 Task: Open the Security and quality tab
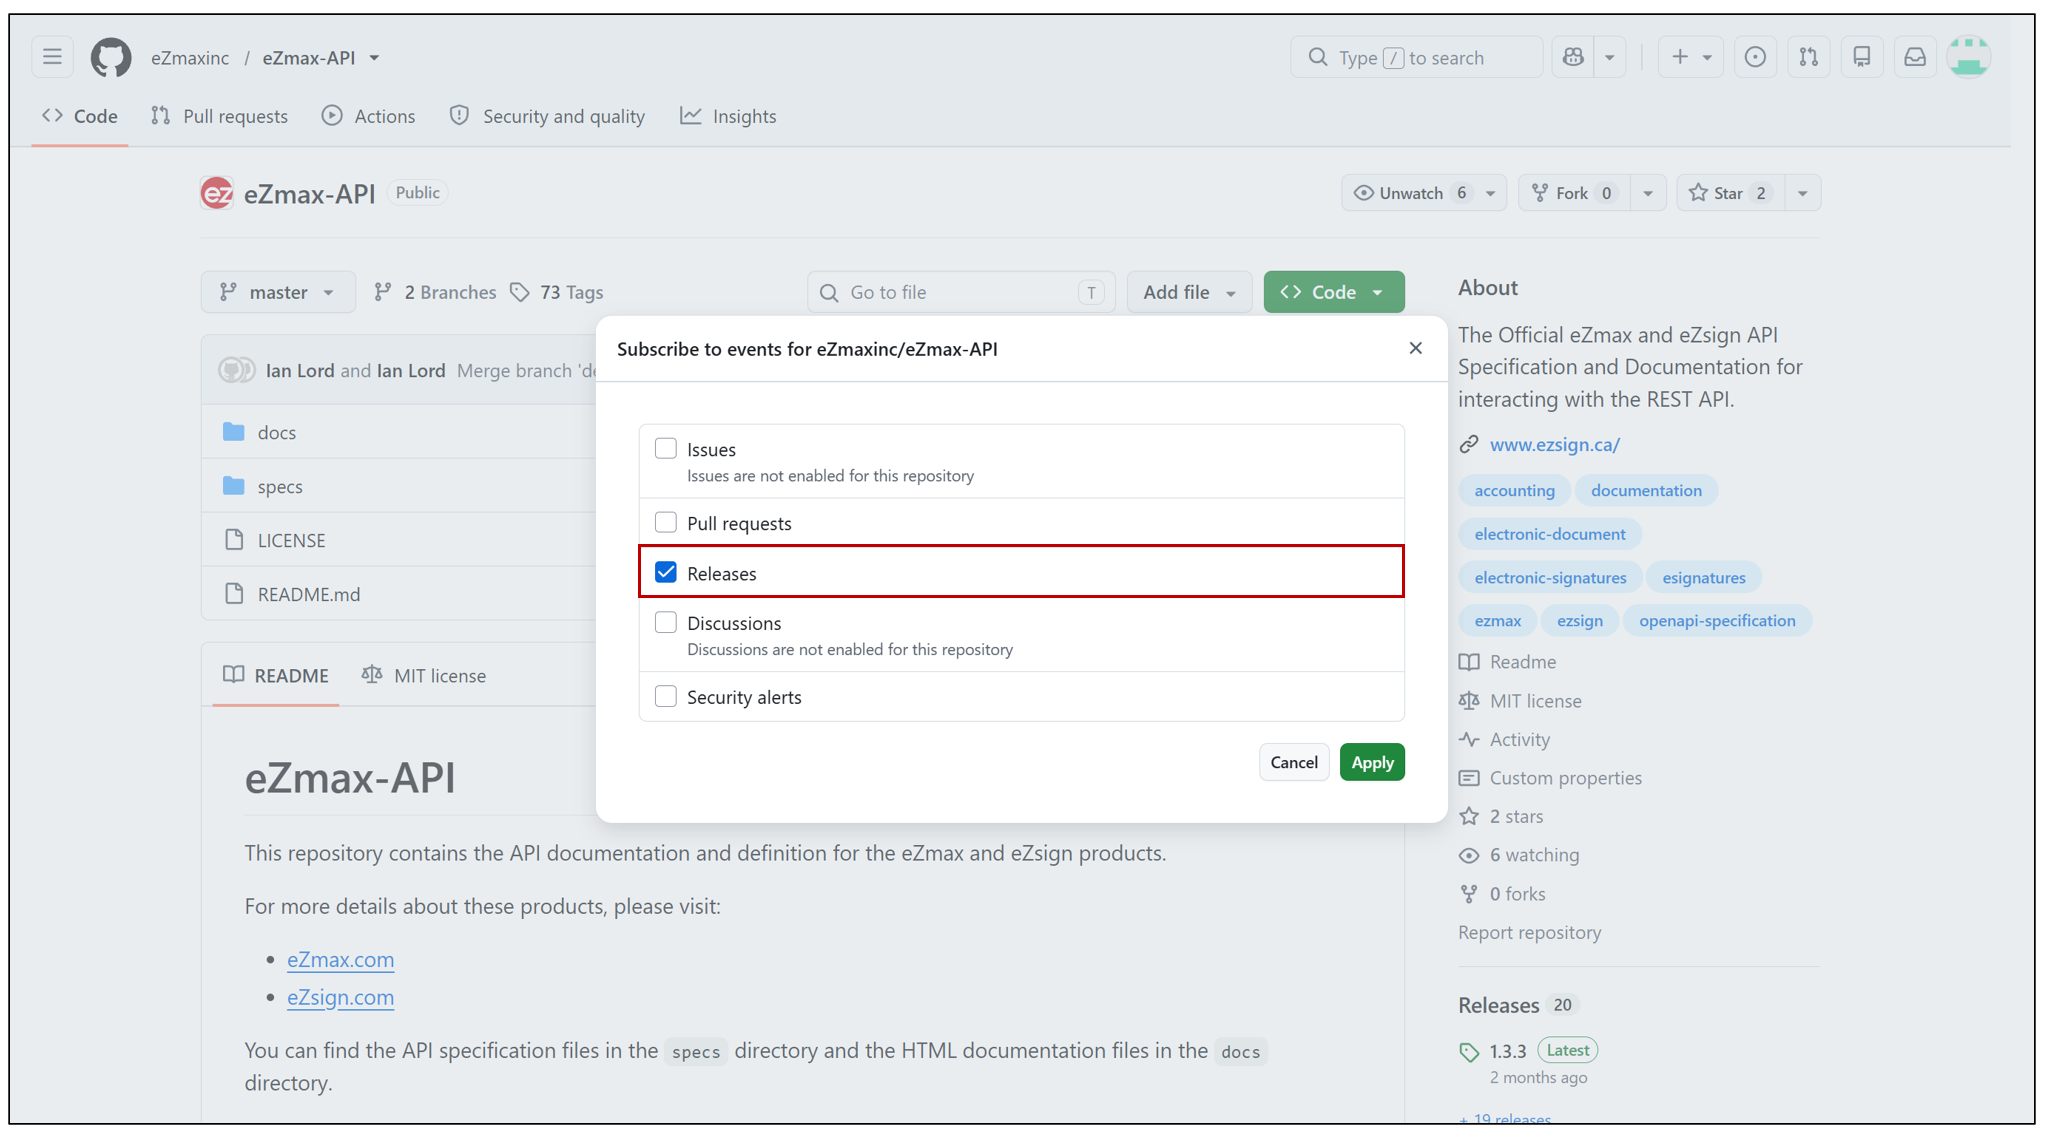(548, 116)
